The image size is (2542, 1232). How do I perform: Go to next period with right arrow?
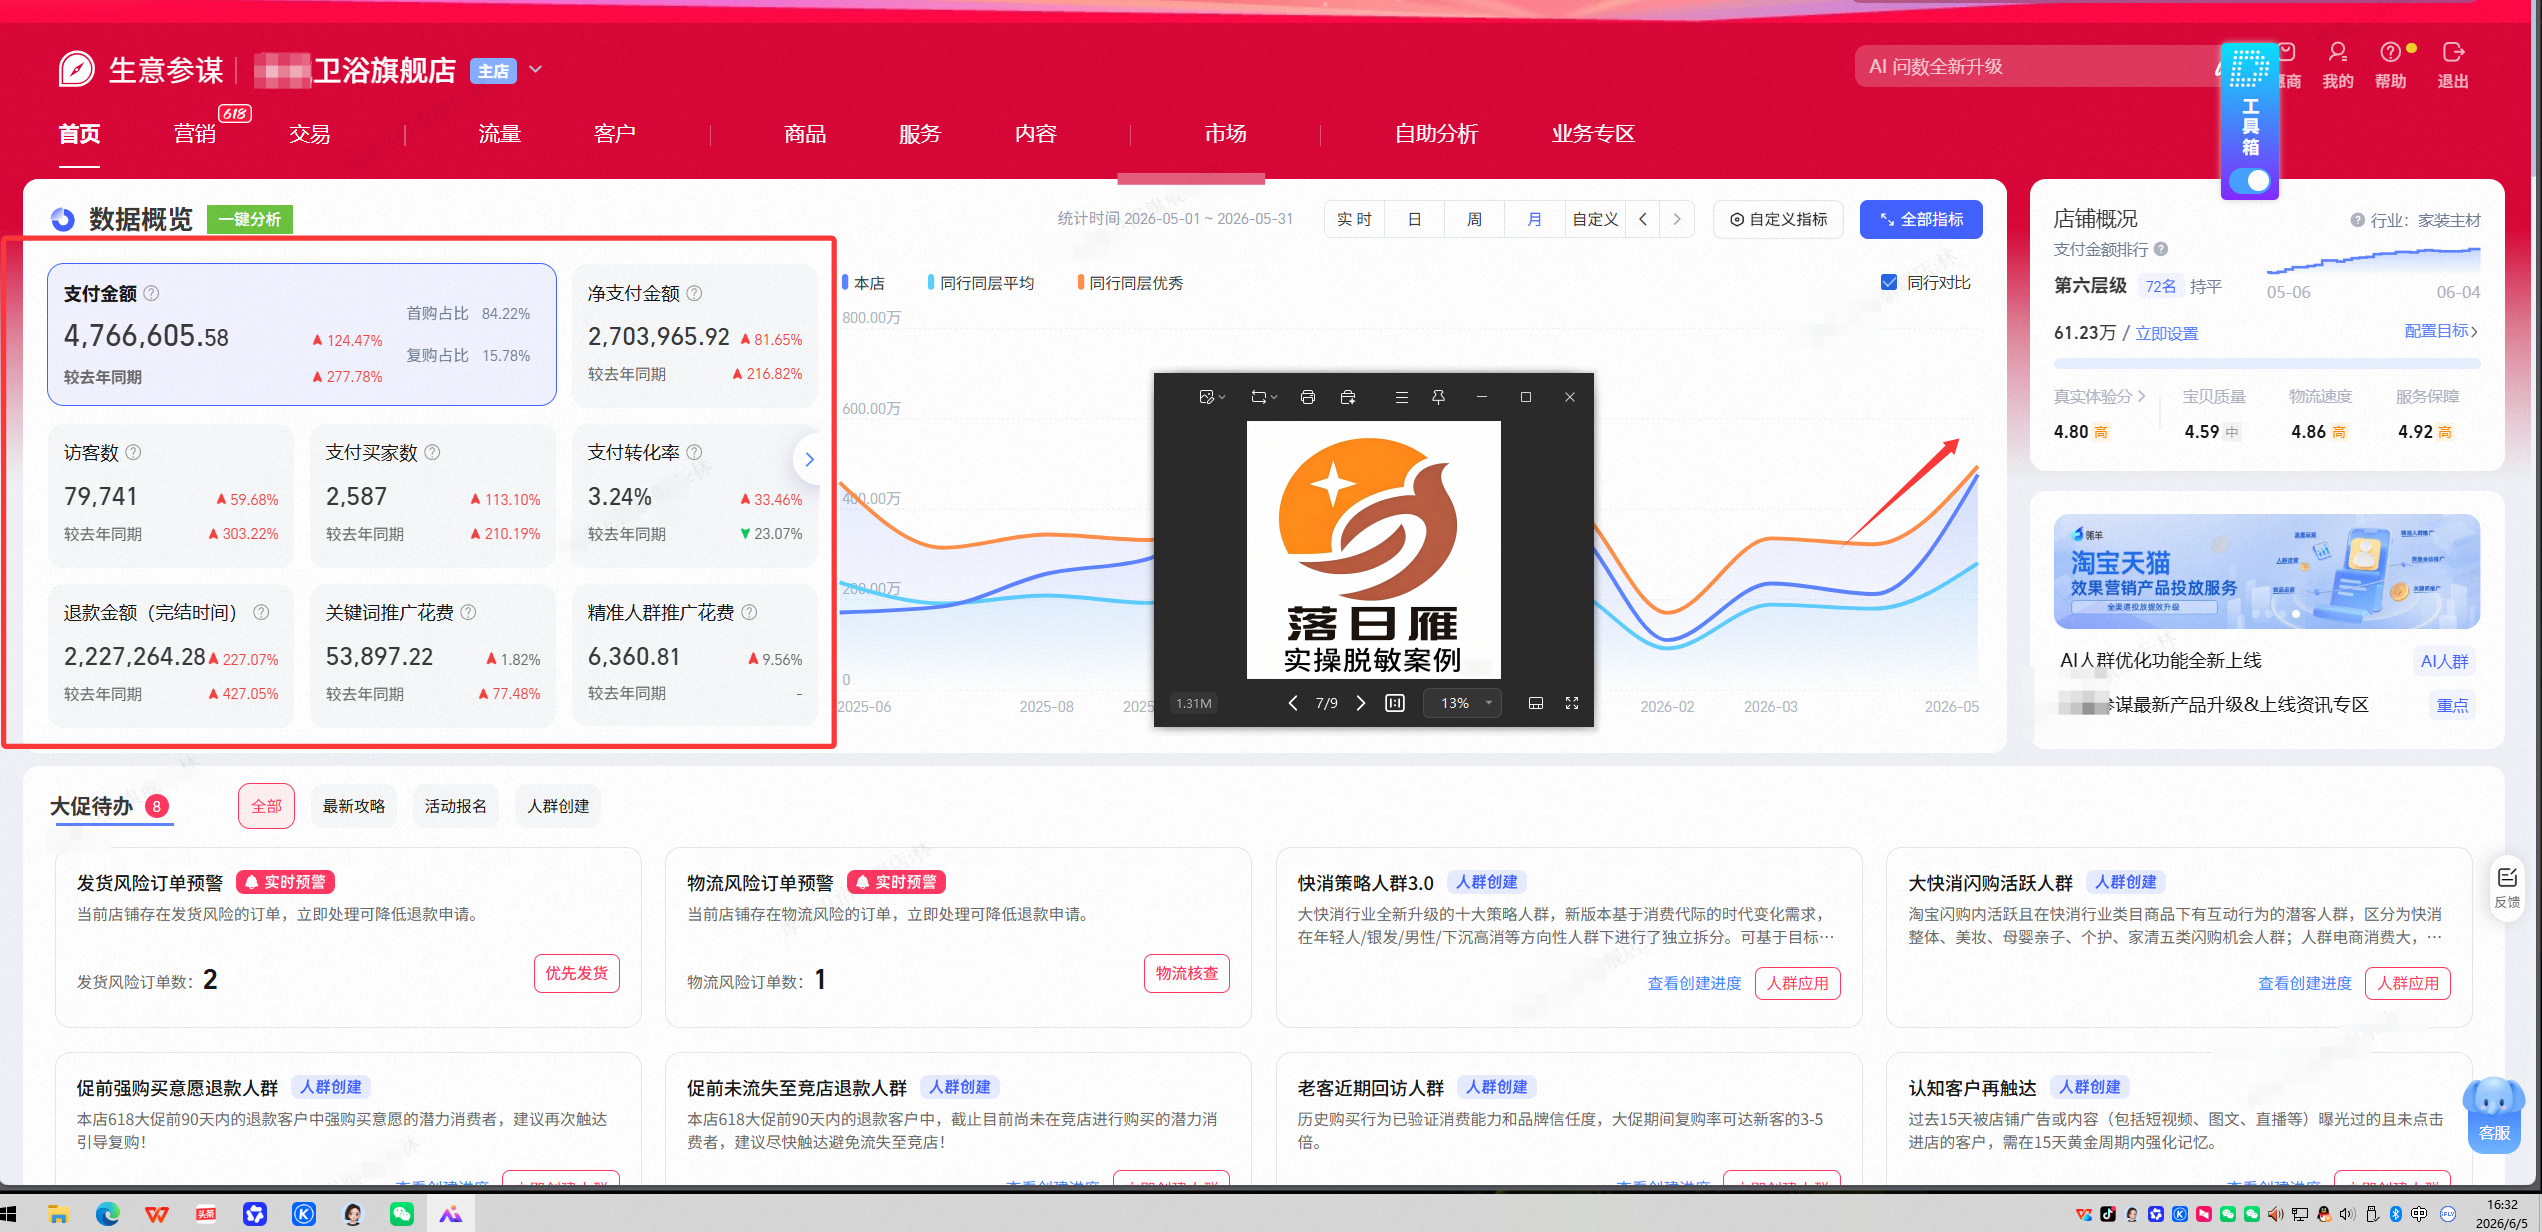[1677, 219]
